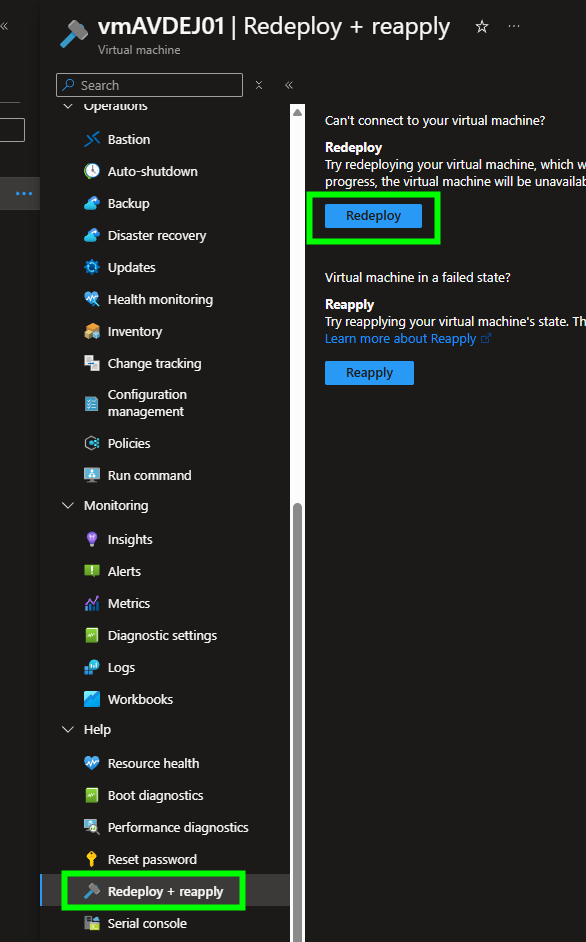
Task: Select the Redeploy + reapply menu item
Action: (x=165, y=891)
